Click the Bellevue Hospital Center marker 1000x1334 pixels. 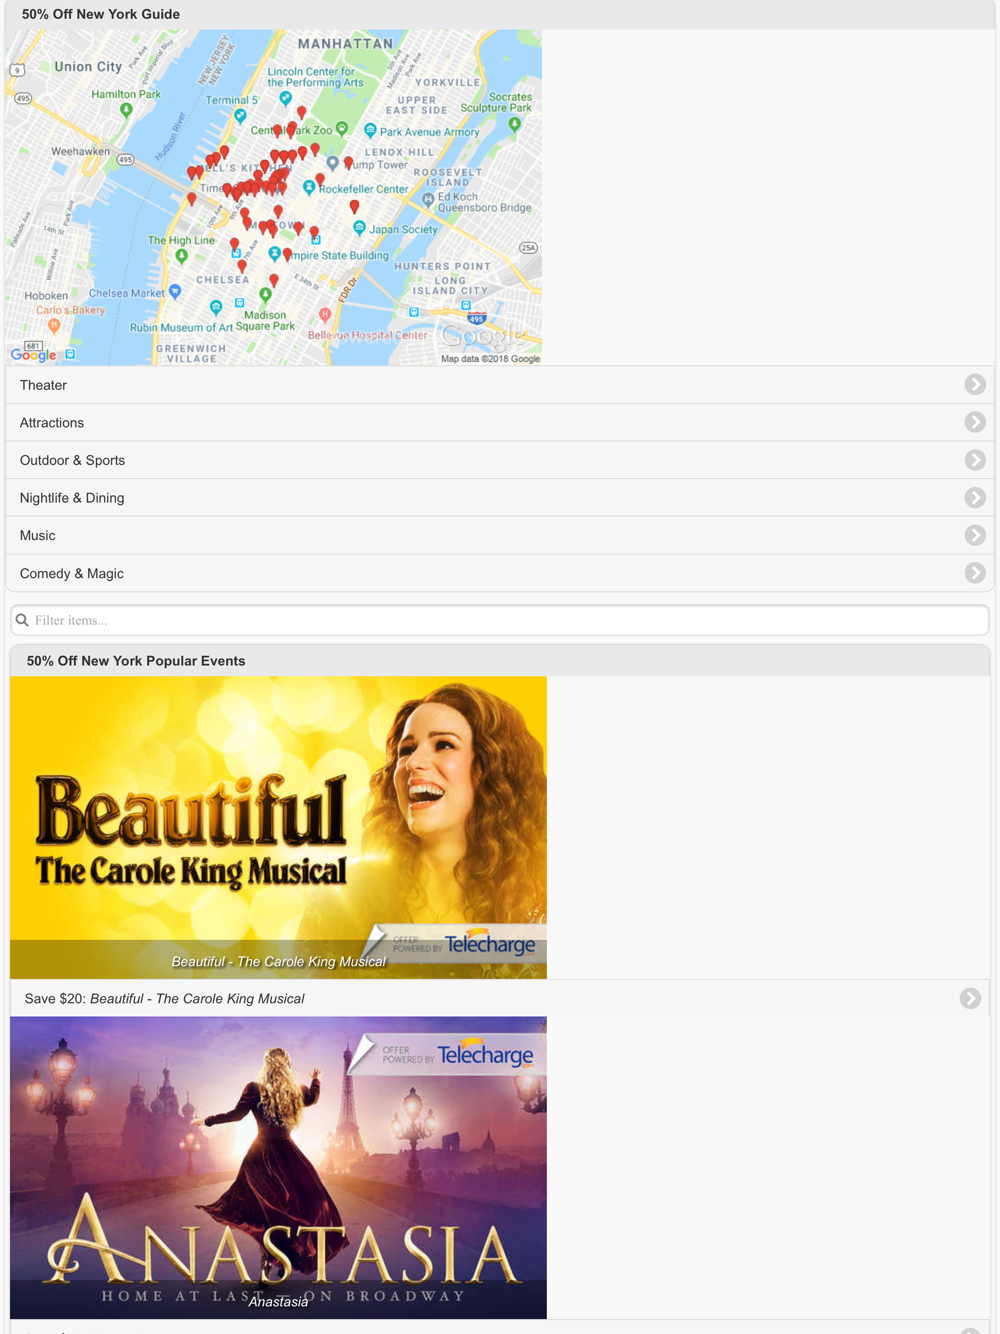click(x=325, y=314)
